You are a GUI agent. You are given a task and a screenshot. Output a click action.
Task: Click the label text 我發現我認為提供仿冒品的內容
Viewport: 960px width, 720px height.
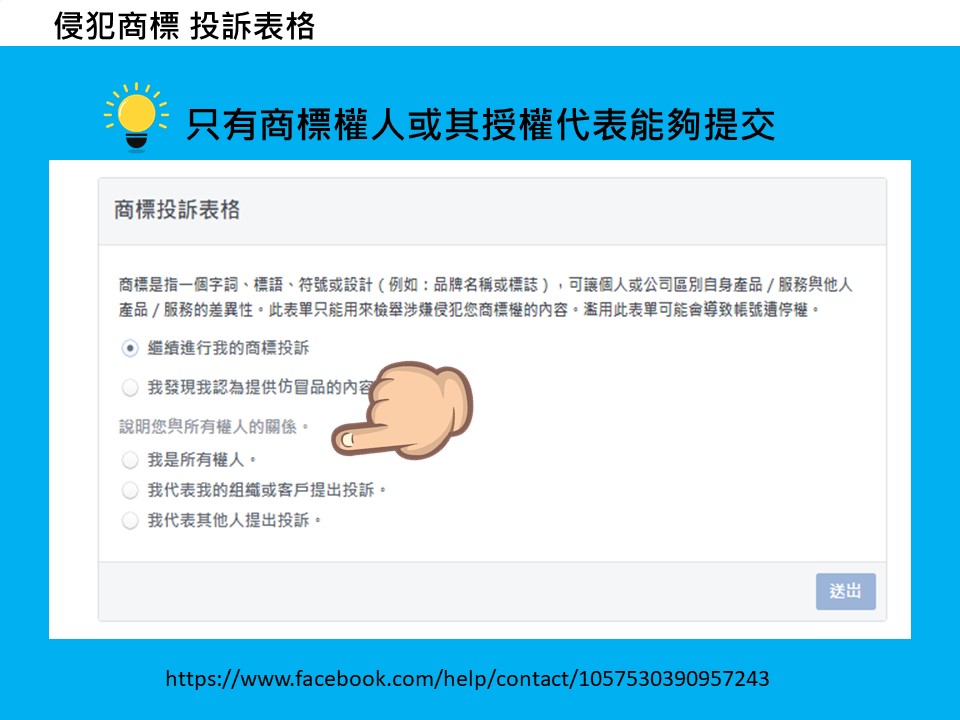pos(260,388)
